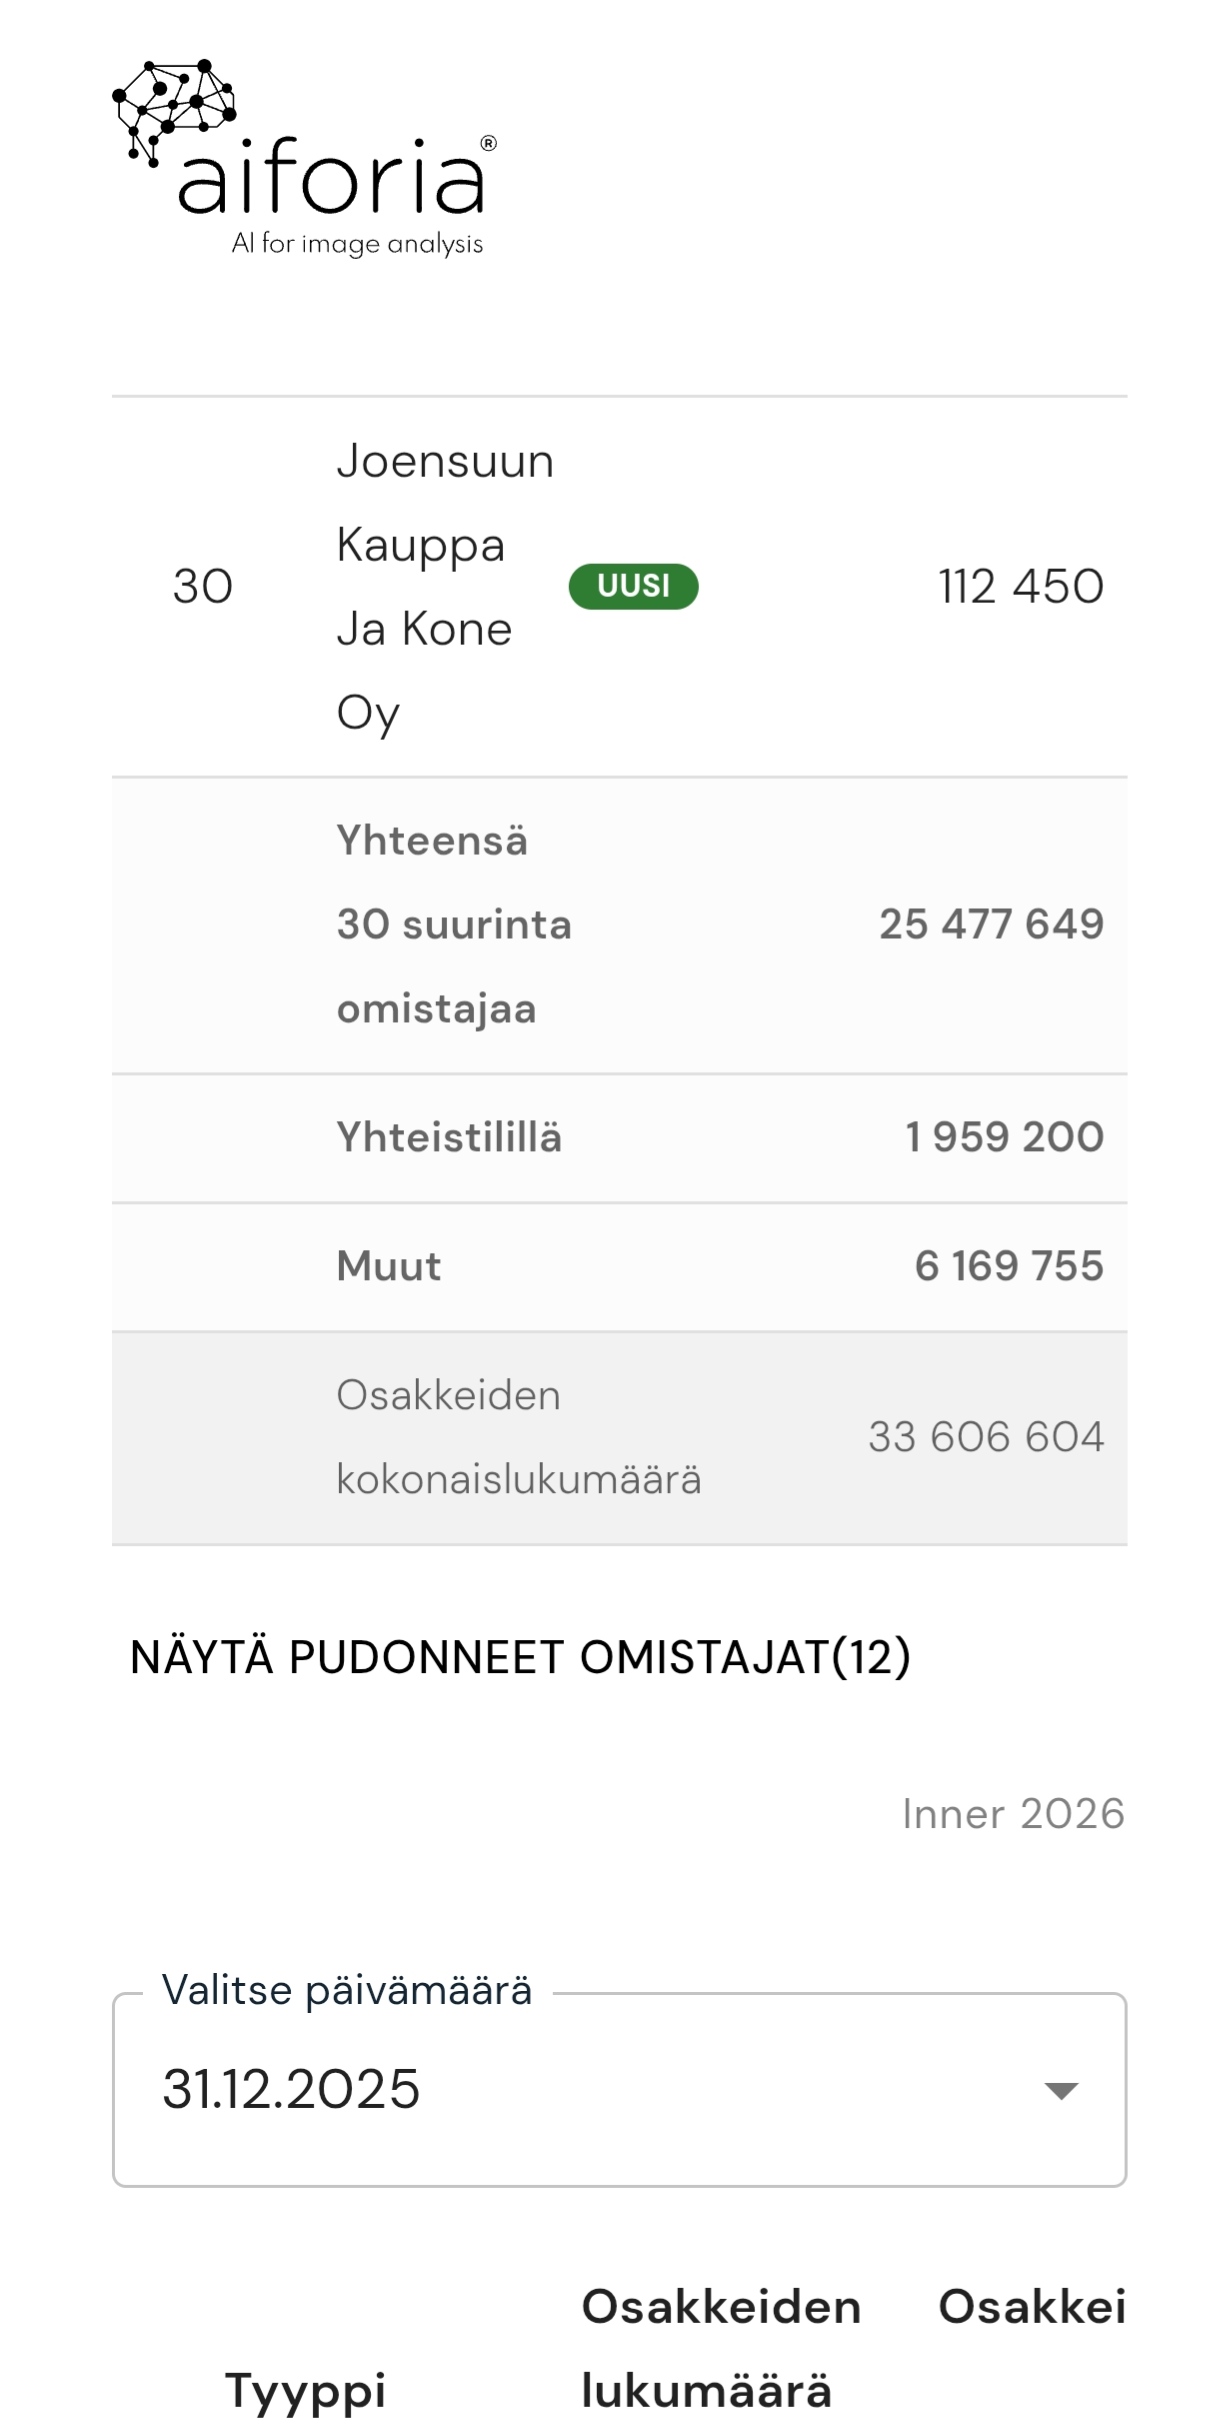1218x2426 pixels.
Task: Click the Aiforia logo
Action: [x=305, y=158]
